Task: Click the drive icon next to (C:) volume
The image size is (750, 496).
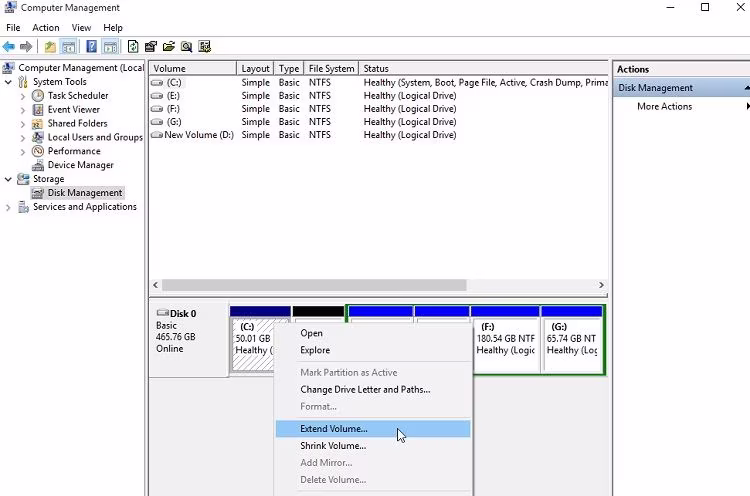Action: tap(157, 83)
